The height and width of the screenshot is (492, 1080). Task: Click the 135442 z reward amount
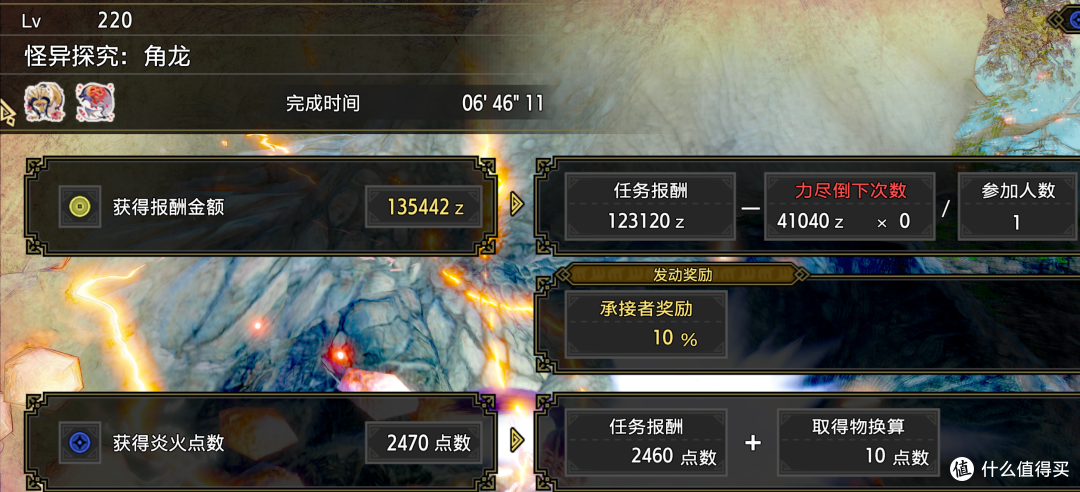pos(424,206)
